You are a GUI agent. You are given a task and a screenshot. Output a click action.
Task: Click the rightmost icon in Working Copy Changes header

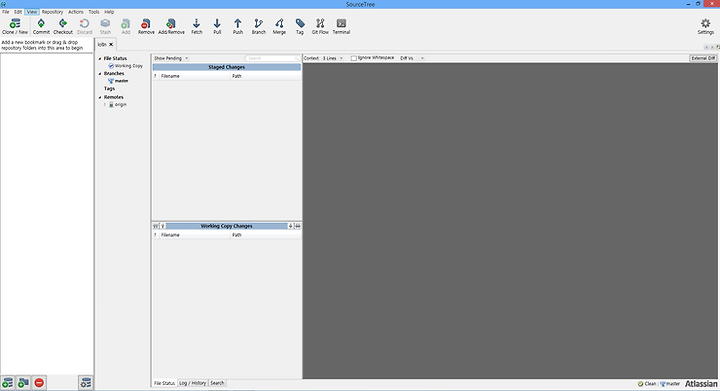[298, 226]
